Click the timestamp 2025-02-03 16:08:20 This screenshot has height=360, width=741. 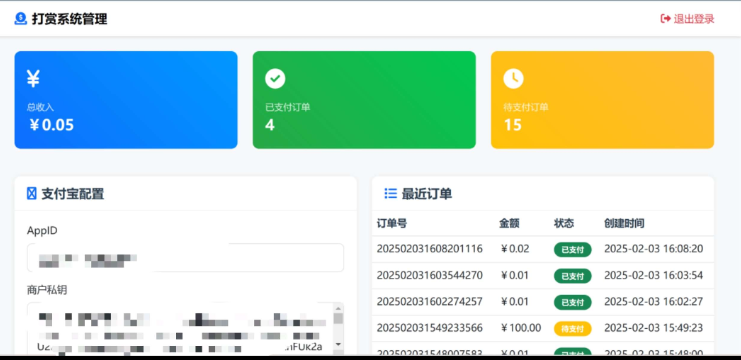654,249
